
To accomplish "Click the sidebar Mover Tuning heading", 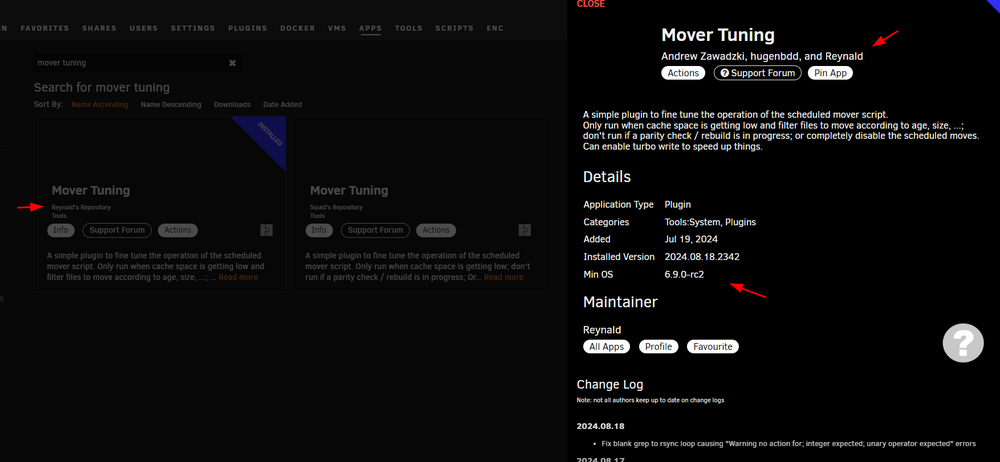I will point(718,34).
